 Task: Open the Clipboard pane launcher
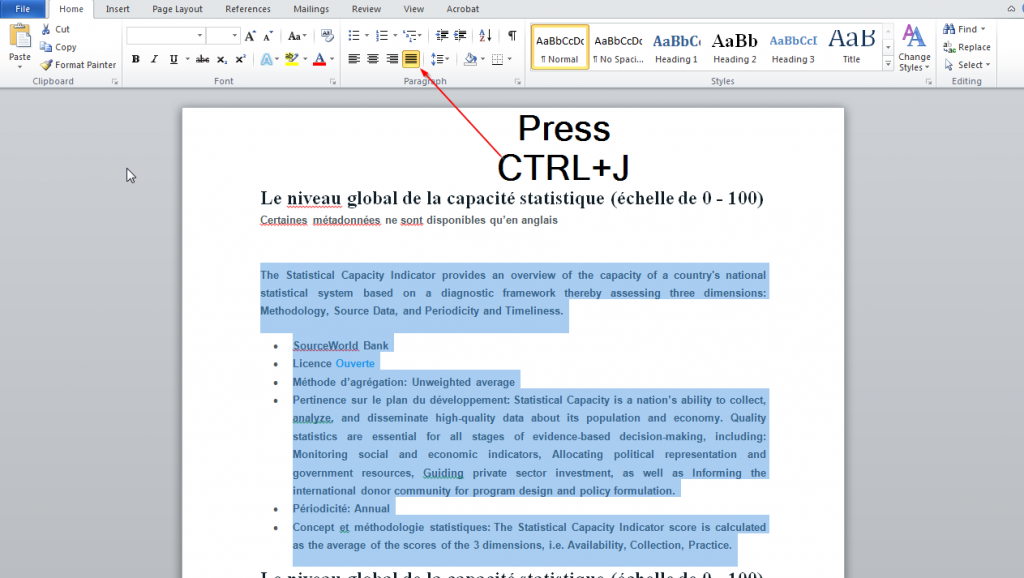(114, 82)
